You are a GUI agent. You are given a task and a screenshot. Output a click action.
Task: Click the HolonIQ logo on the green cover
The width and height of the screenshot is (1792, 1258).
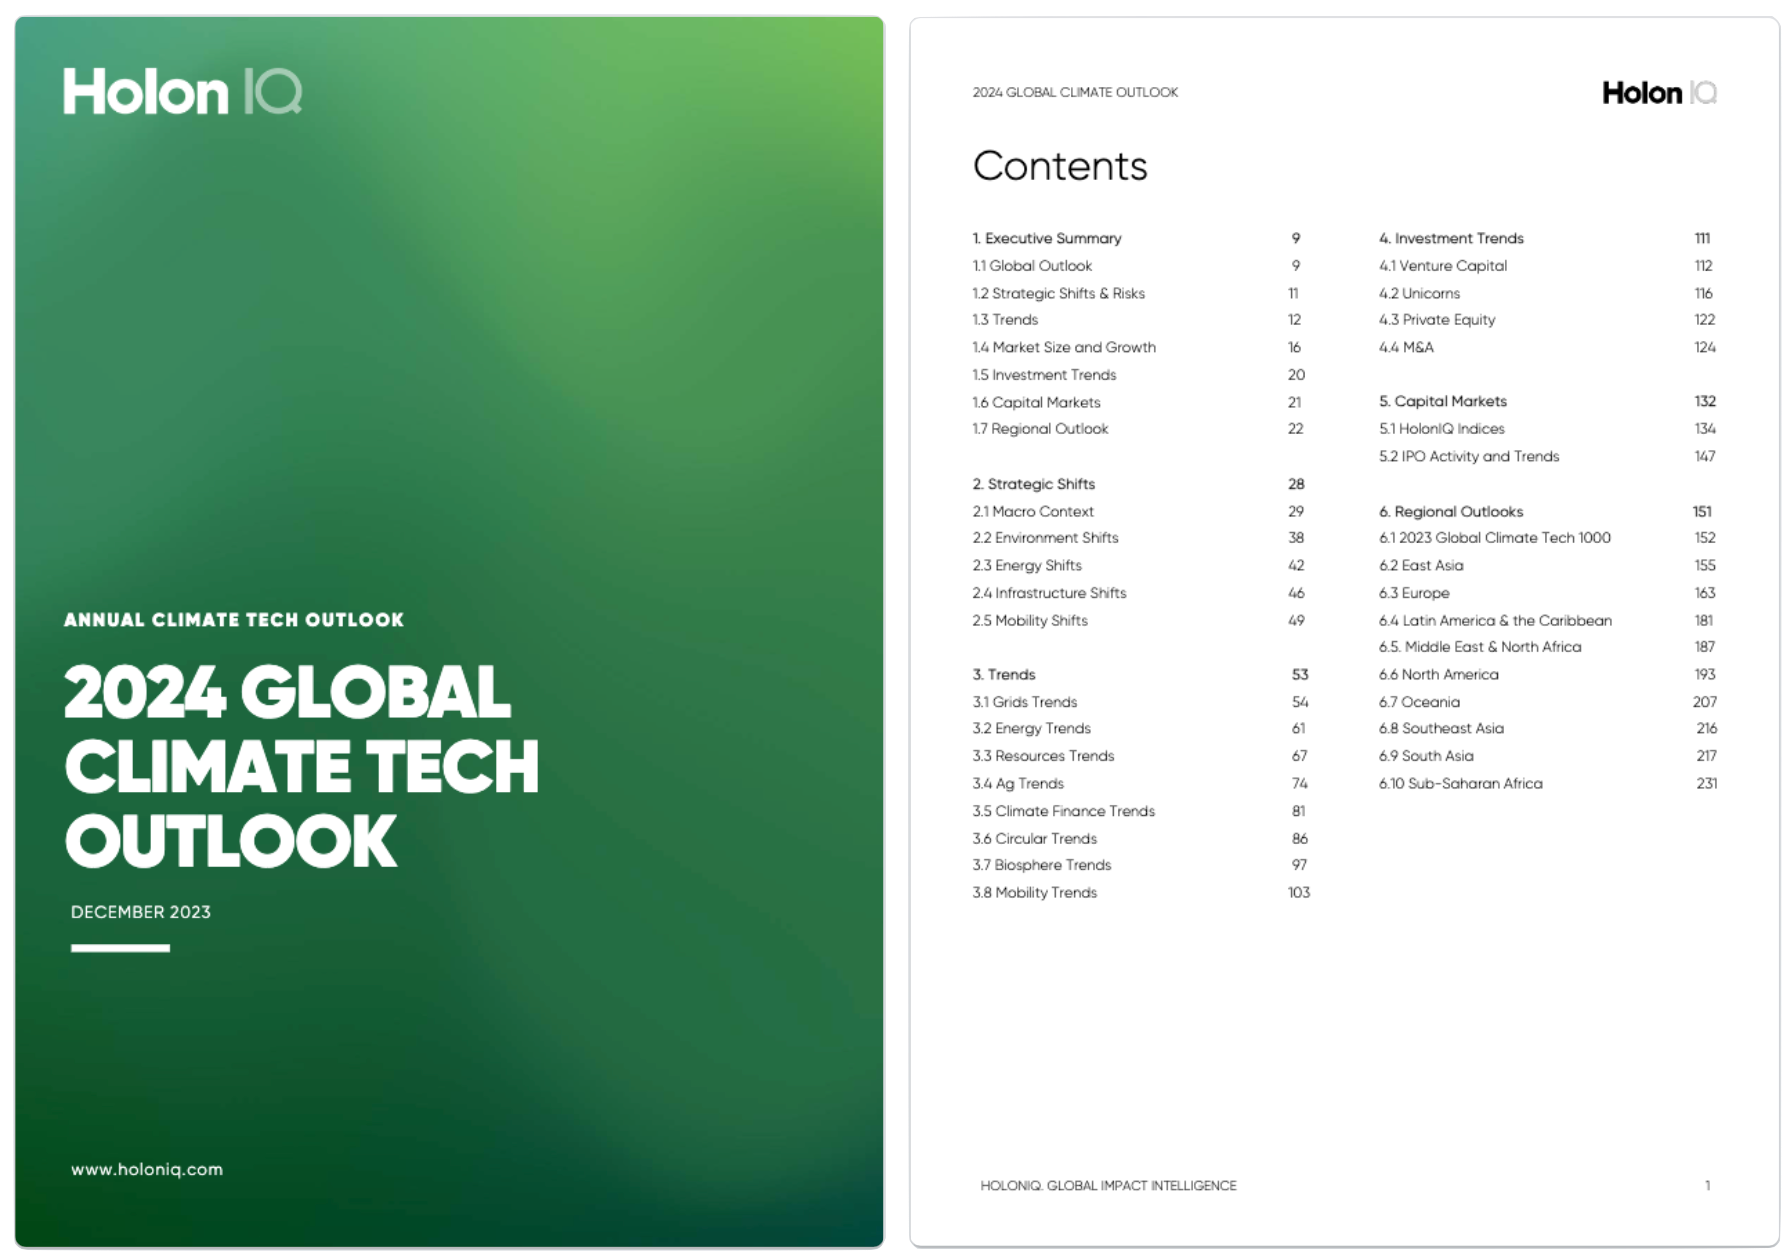coord(183,92)
